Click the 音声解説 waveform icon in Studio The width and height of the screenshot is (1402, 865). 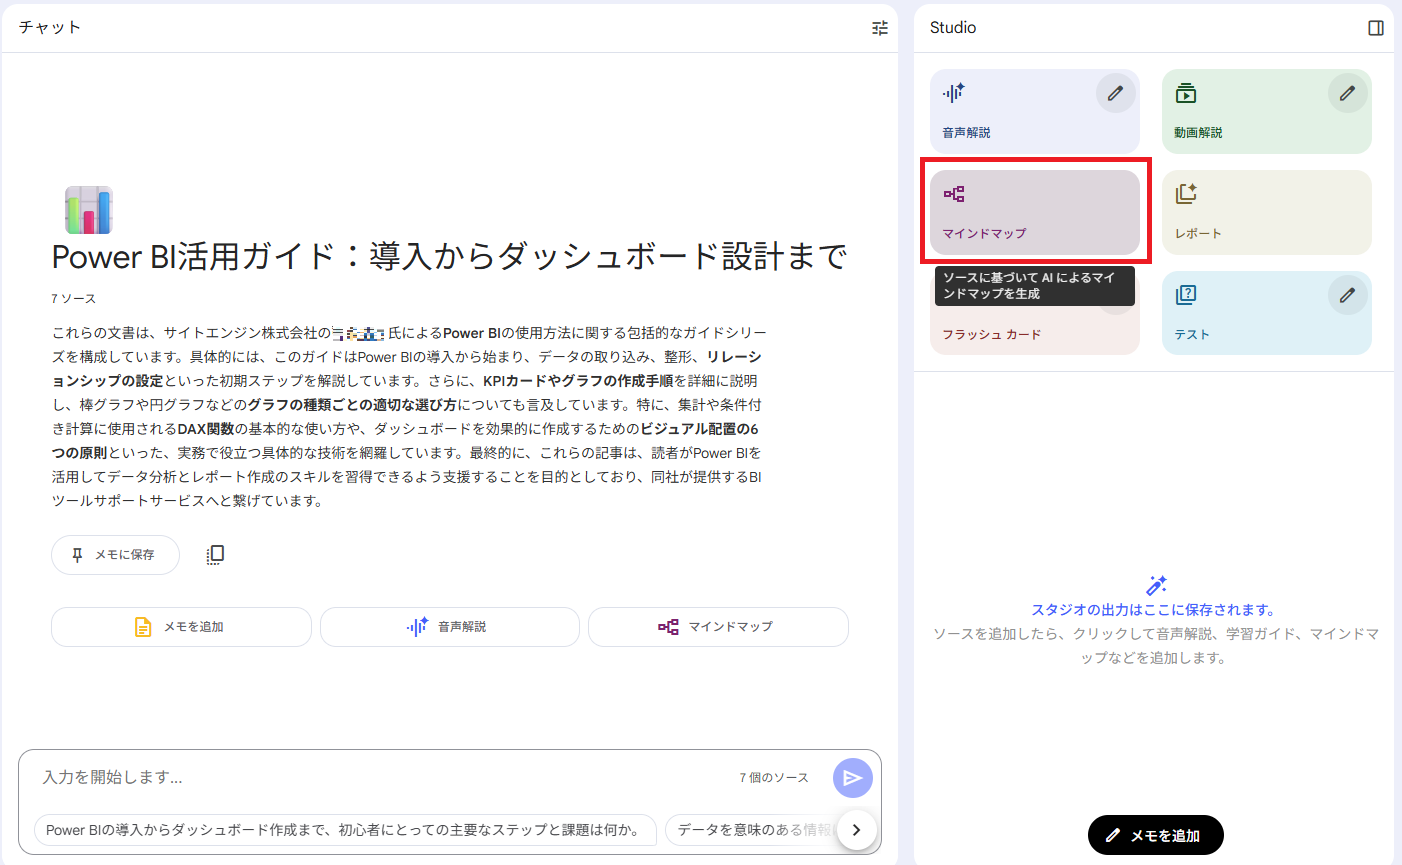pos(953,93)
